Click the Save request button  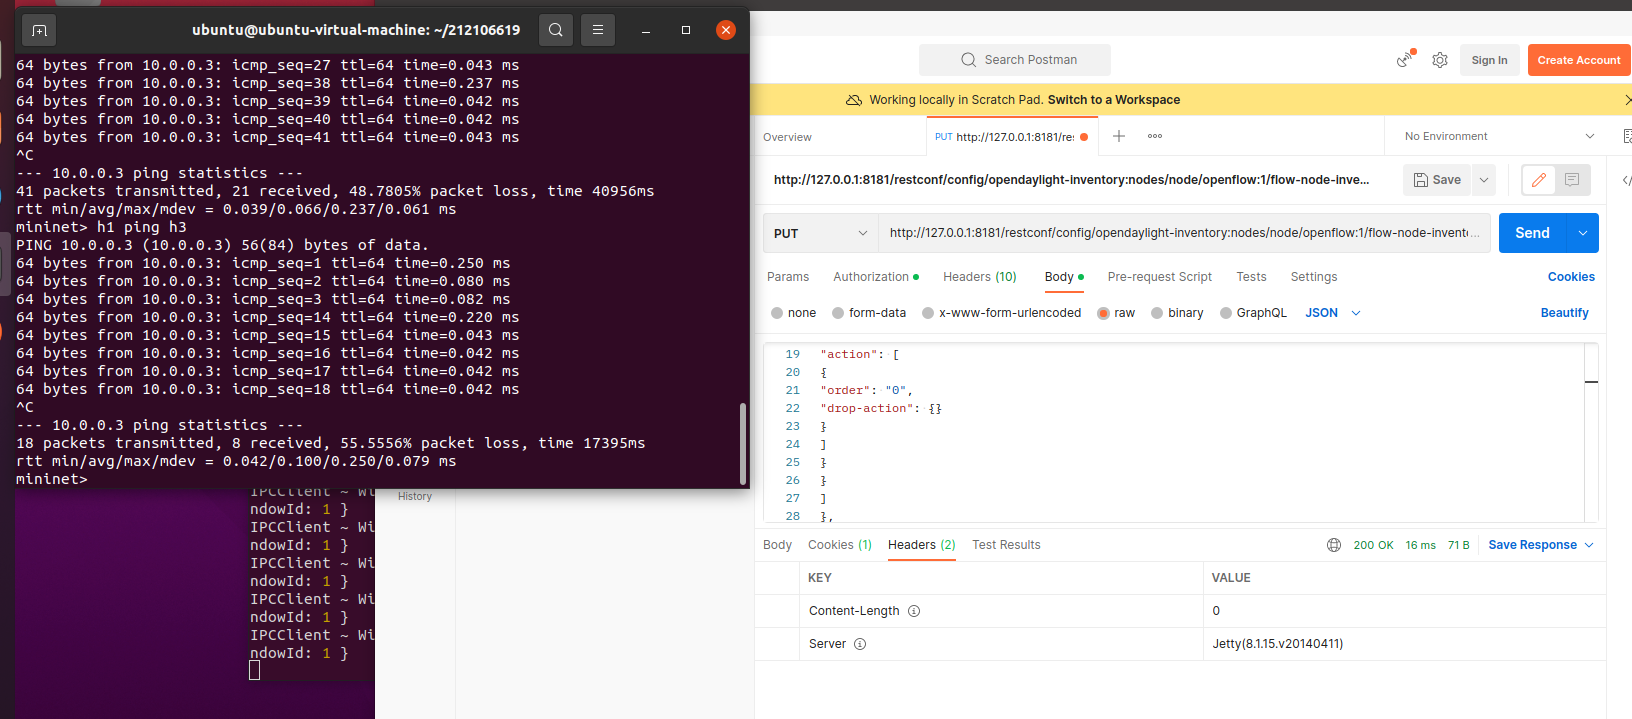(1437, 180)
